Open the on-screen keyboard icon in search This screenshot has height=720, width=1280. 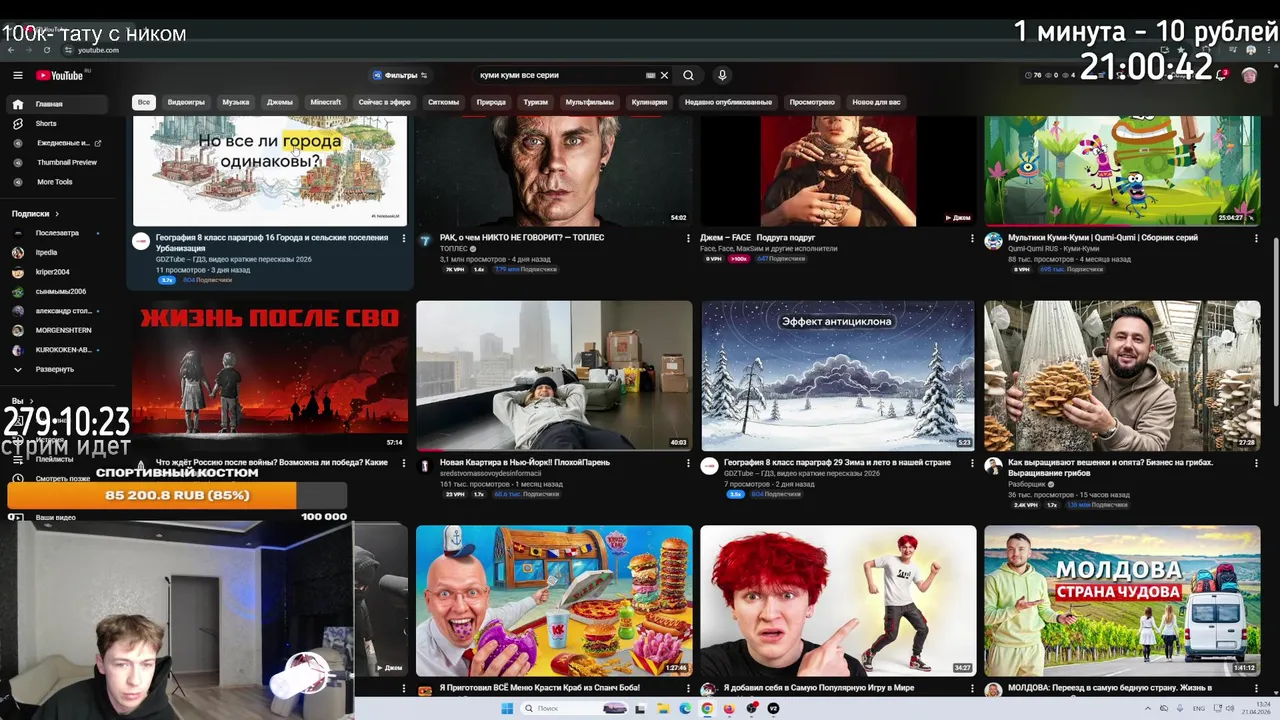650,75
